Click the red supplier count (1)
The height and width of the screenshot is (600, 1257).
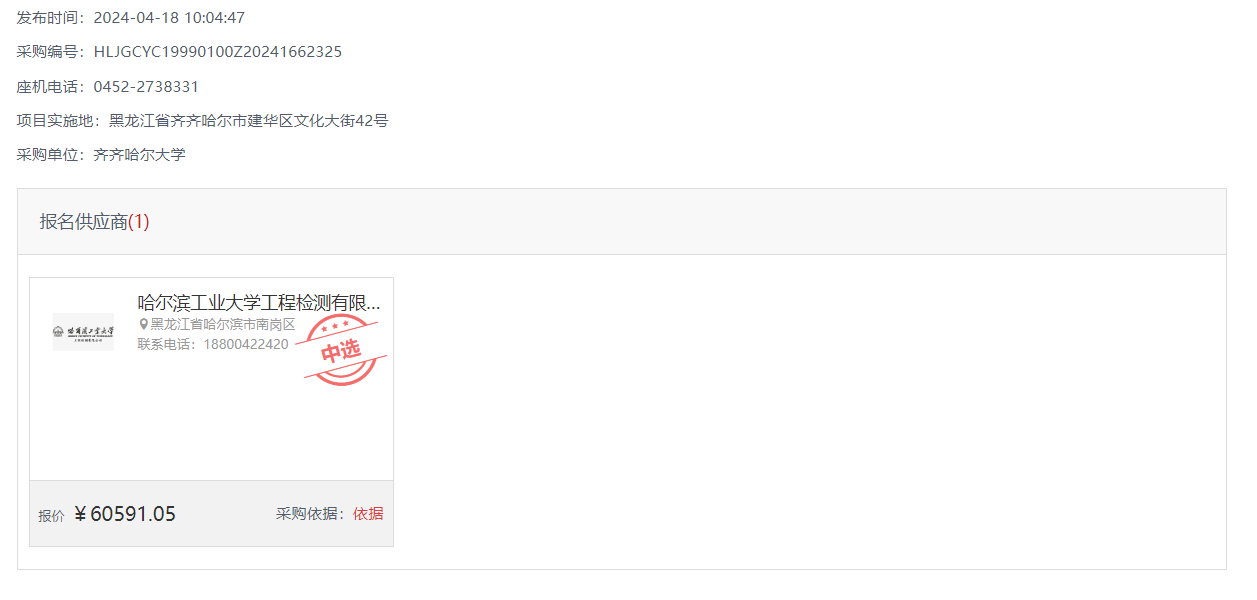(139, 222)
